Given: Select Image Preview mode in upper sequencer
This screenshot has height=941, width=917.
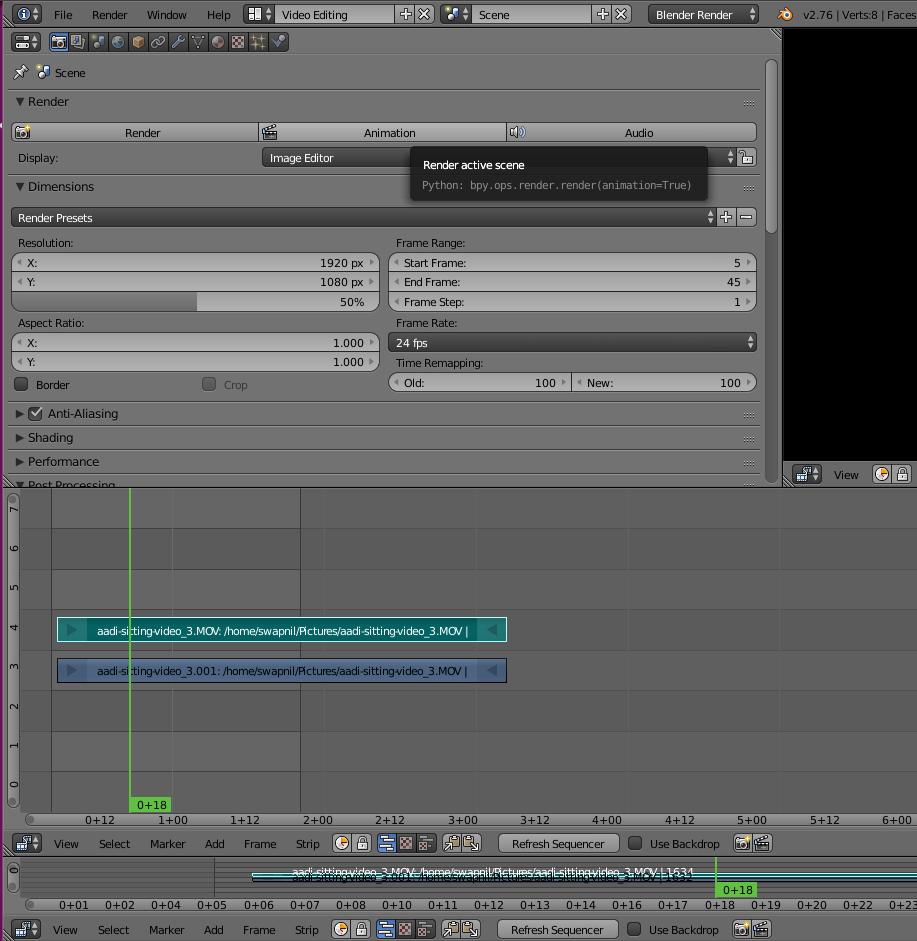Looking at the screenshot, I should tap(406, 843).
